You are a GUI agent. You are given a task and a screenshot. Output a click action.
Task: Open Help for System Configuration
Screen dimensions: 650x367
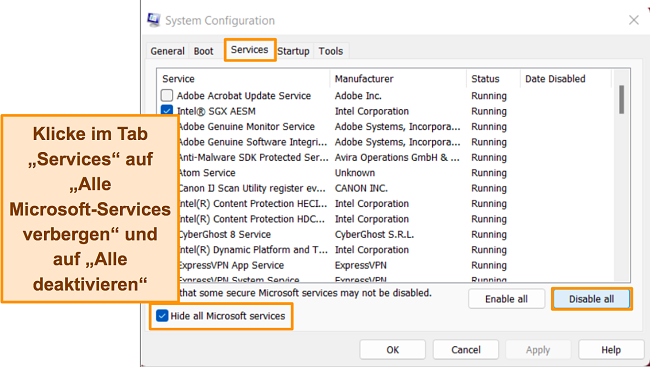[x=611, y=350]
